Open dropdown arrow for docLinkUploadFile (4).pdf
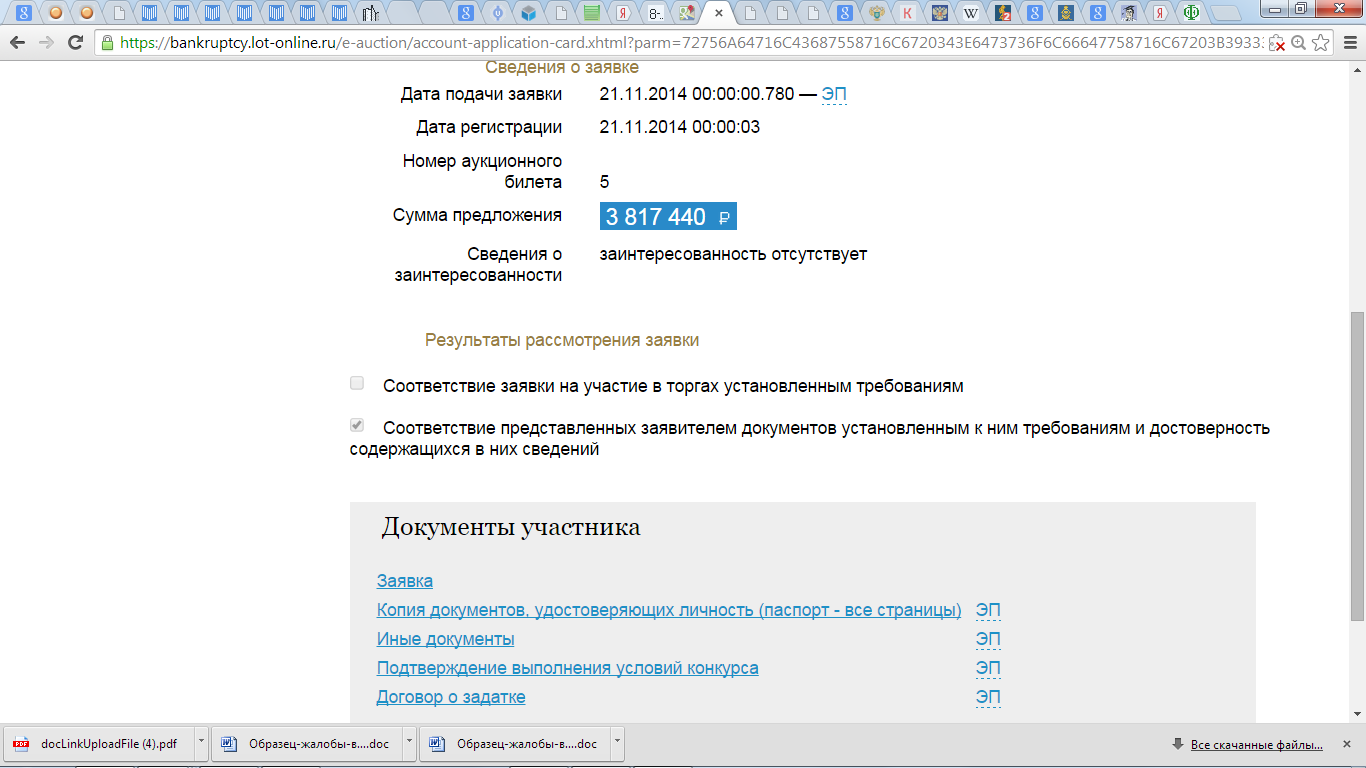This screenshot has height=768, width=1366. 201,744
